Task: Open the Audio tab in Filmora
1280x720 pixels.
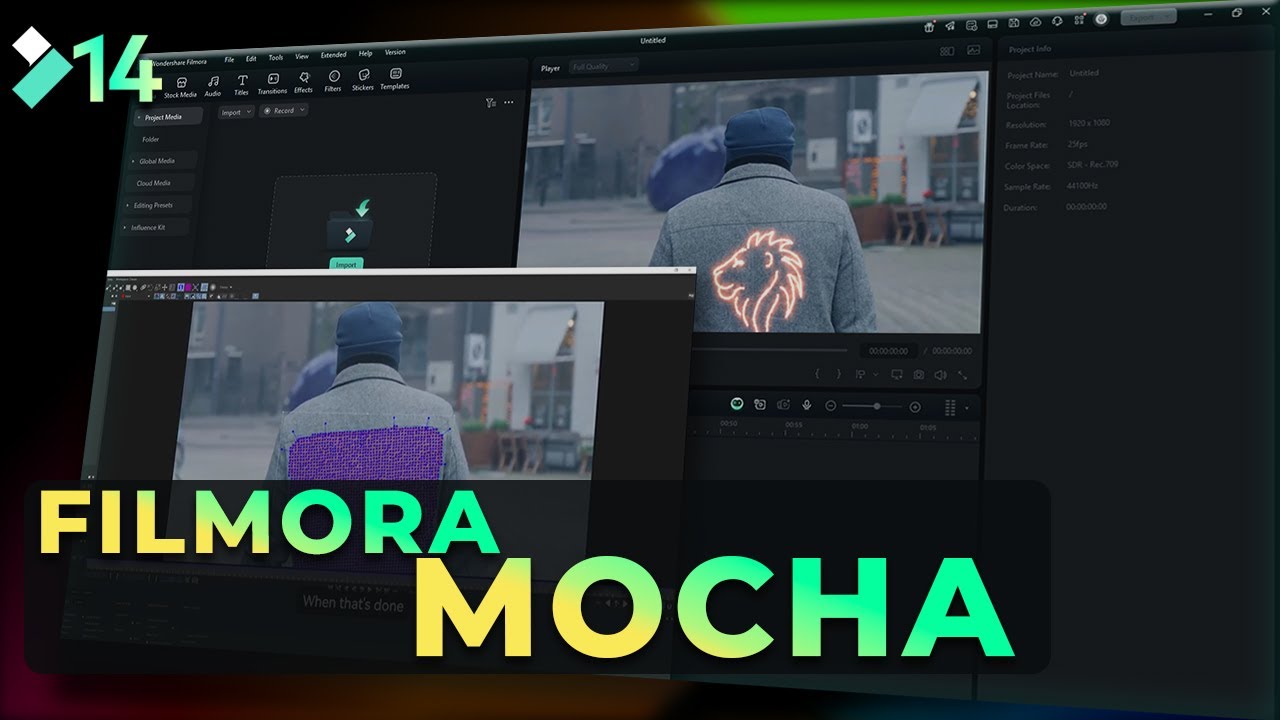Action: click(x=213, y=86)
